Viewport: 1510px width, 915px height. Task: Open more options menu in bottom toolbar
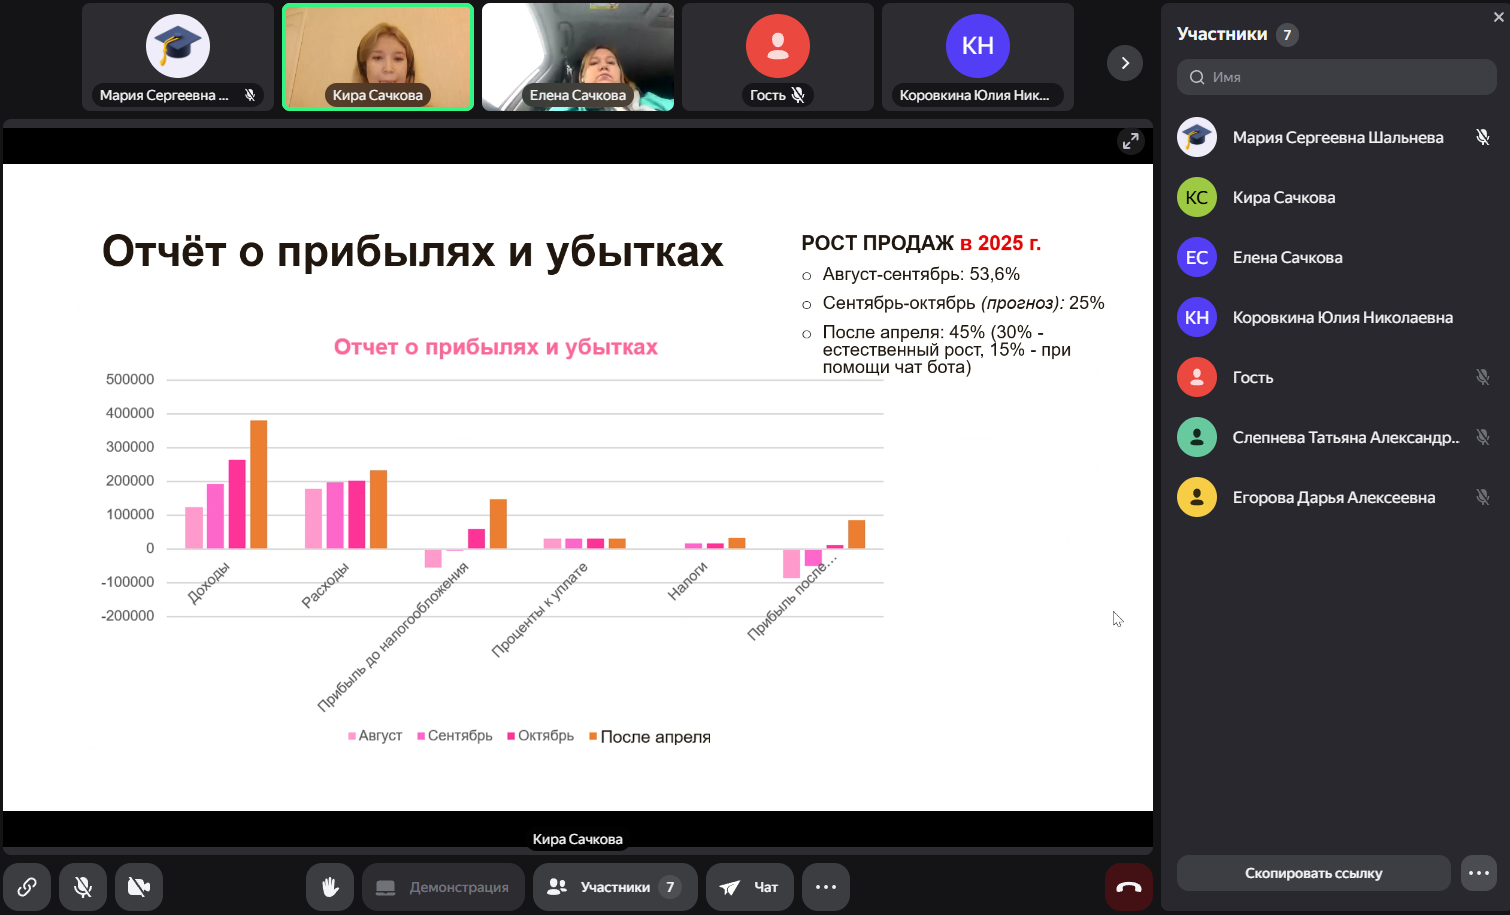pos(826,887)
